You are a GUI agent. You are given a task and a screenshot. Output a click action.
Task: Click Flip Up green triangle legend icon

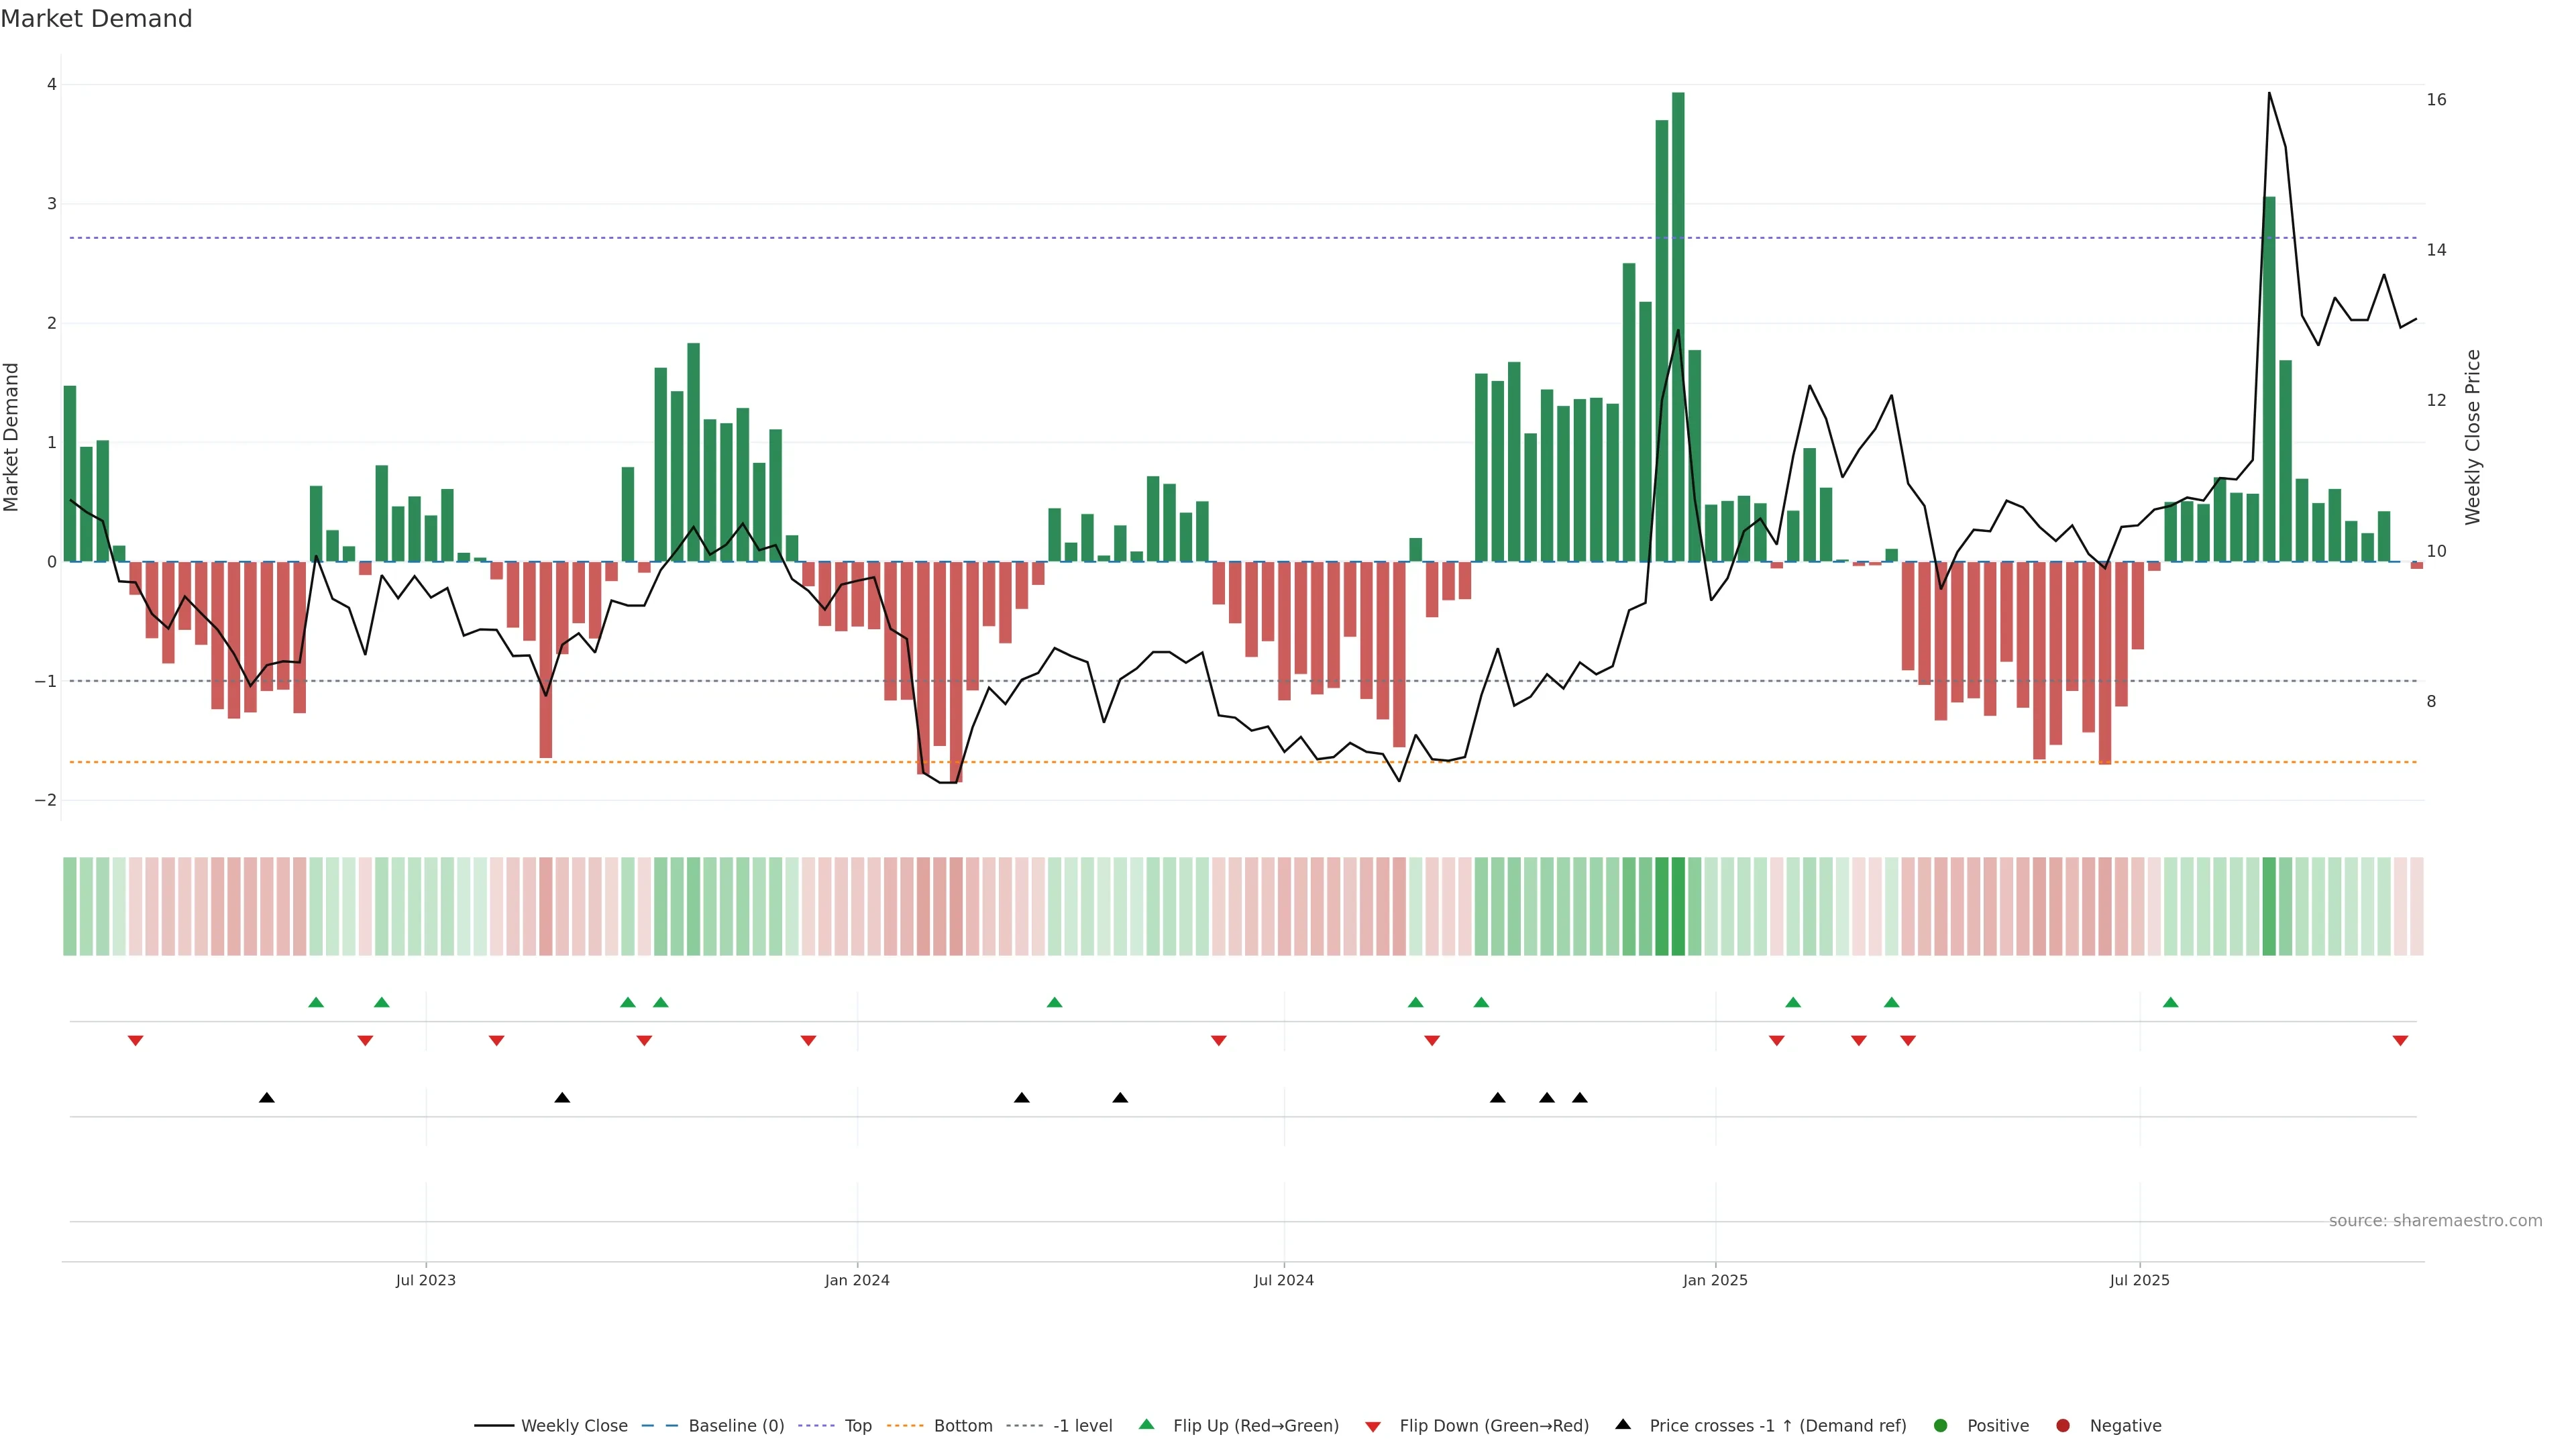1147,1424
